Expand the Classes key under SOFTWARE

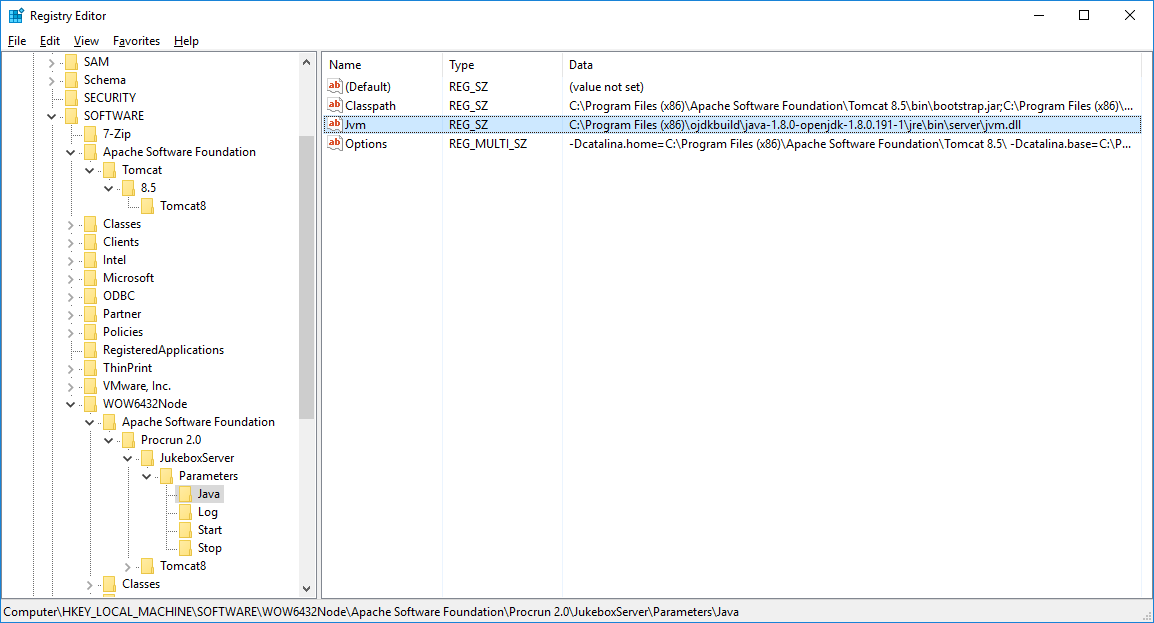pyautogui.click(x=71, y=224)
